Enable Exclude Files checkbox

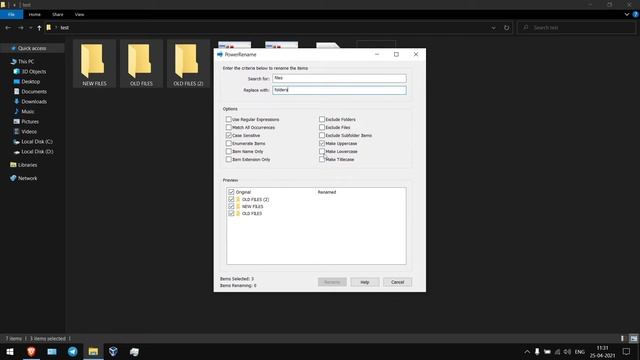tap(322, 127)
